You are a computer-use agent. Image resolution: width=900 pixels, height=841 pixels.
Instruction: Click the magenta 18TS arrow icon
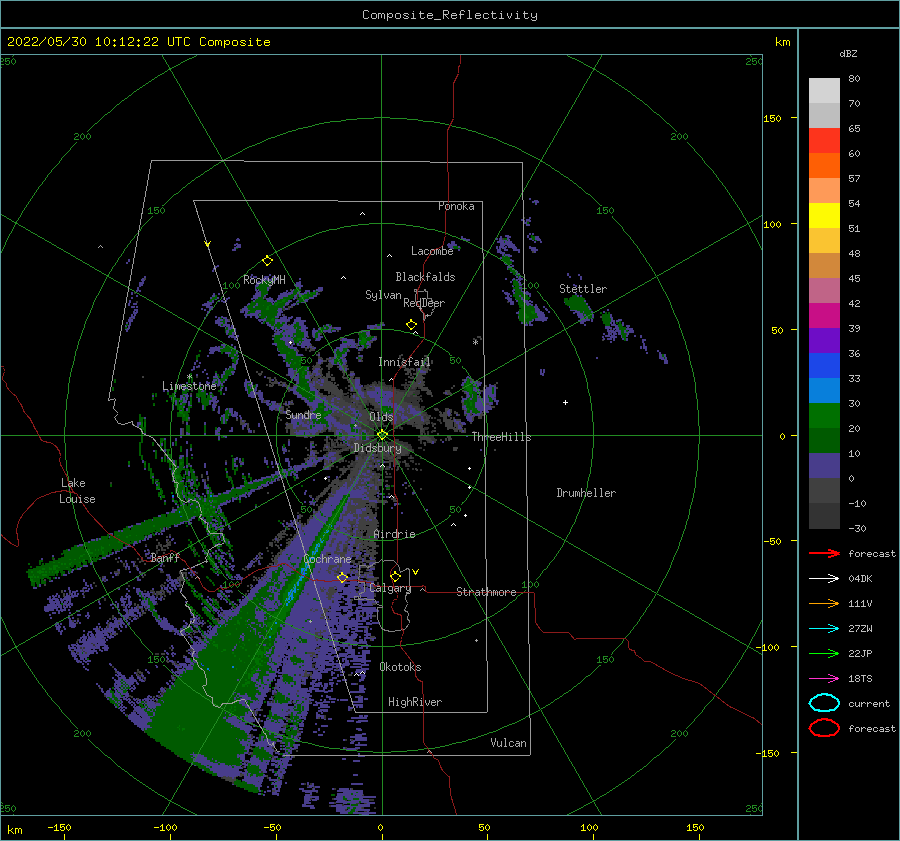tap(824, 679)
